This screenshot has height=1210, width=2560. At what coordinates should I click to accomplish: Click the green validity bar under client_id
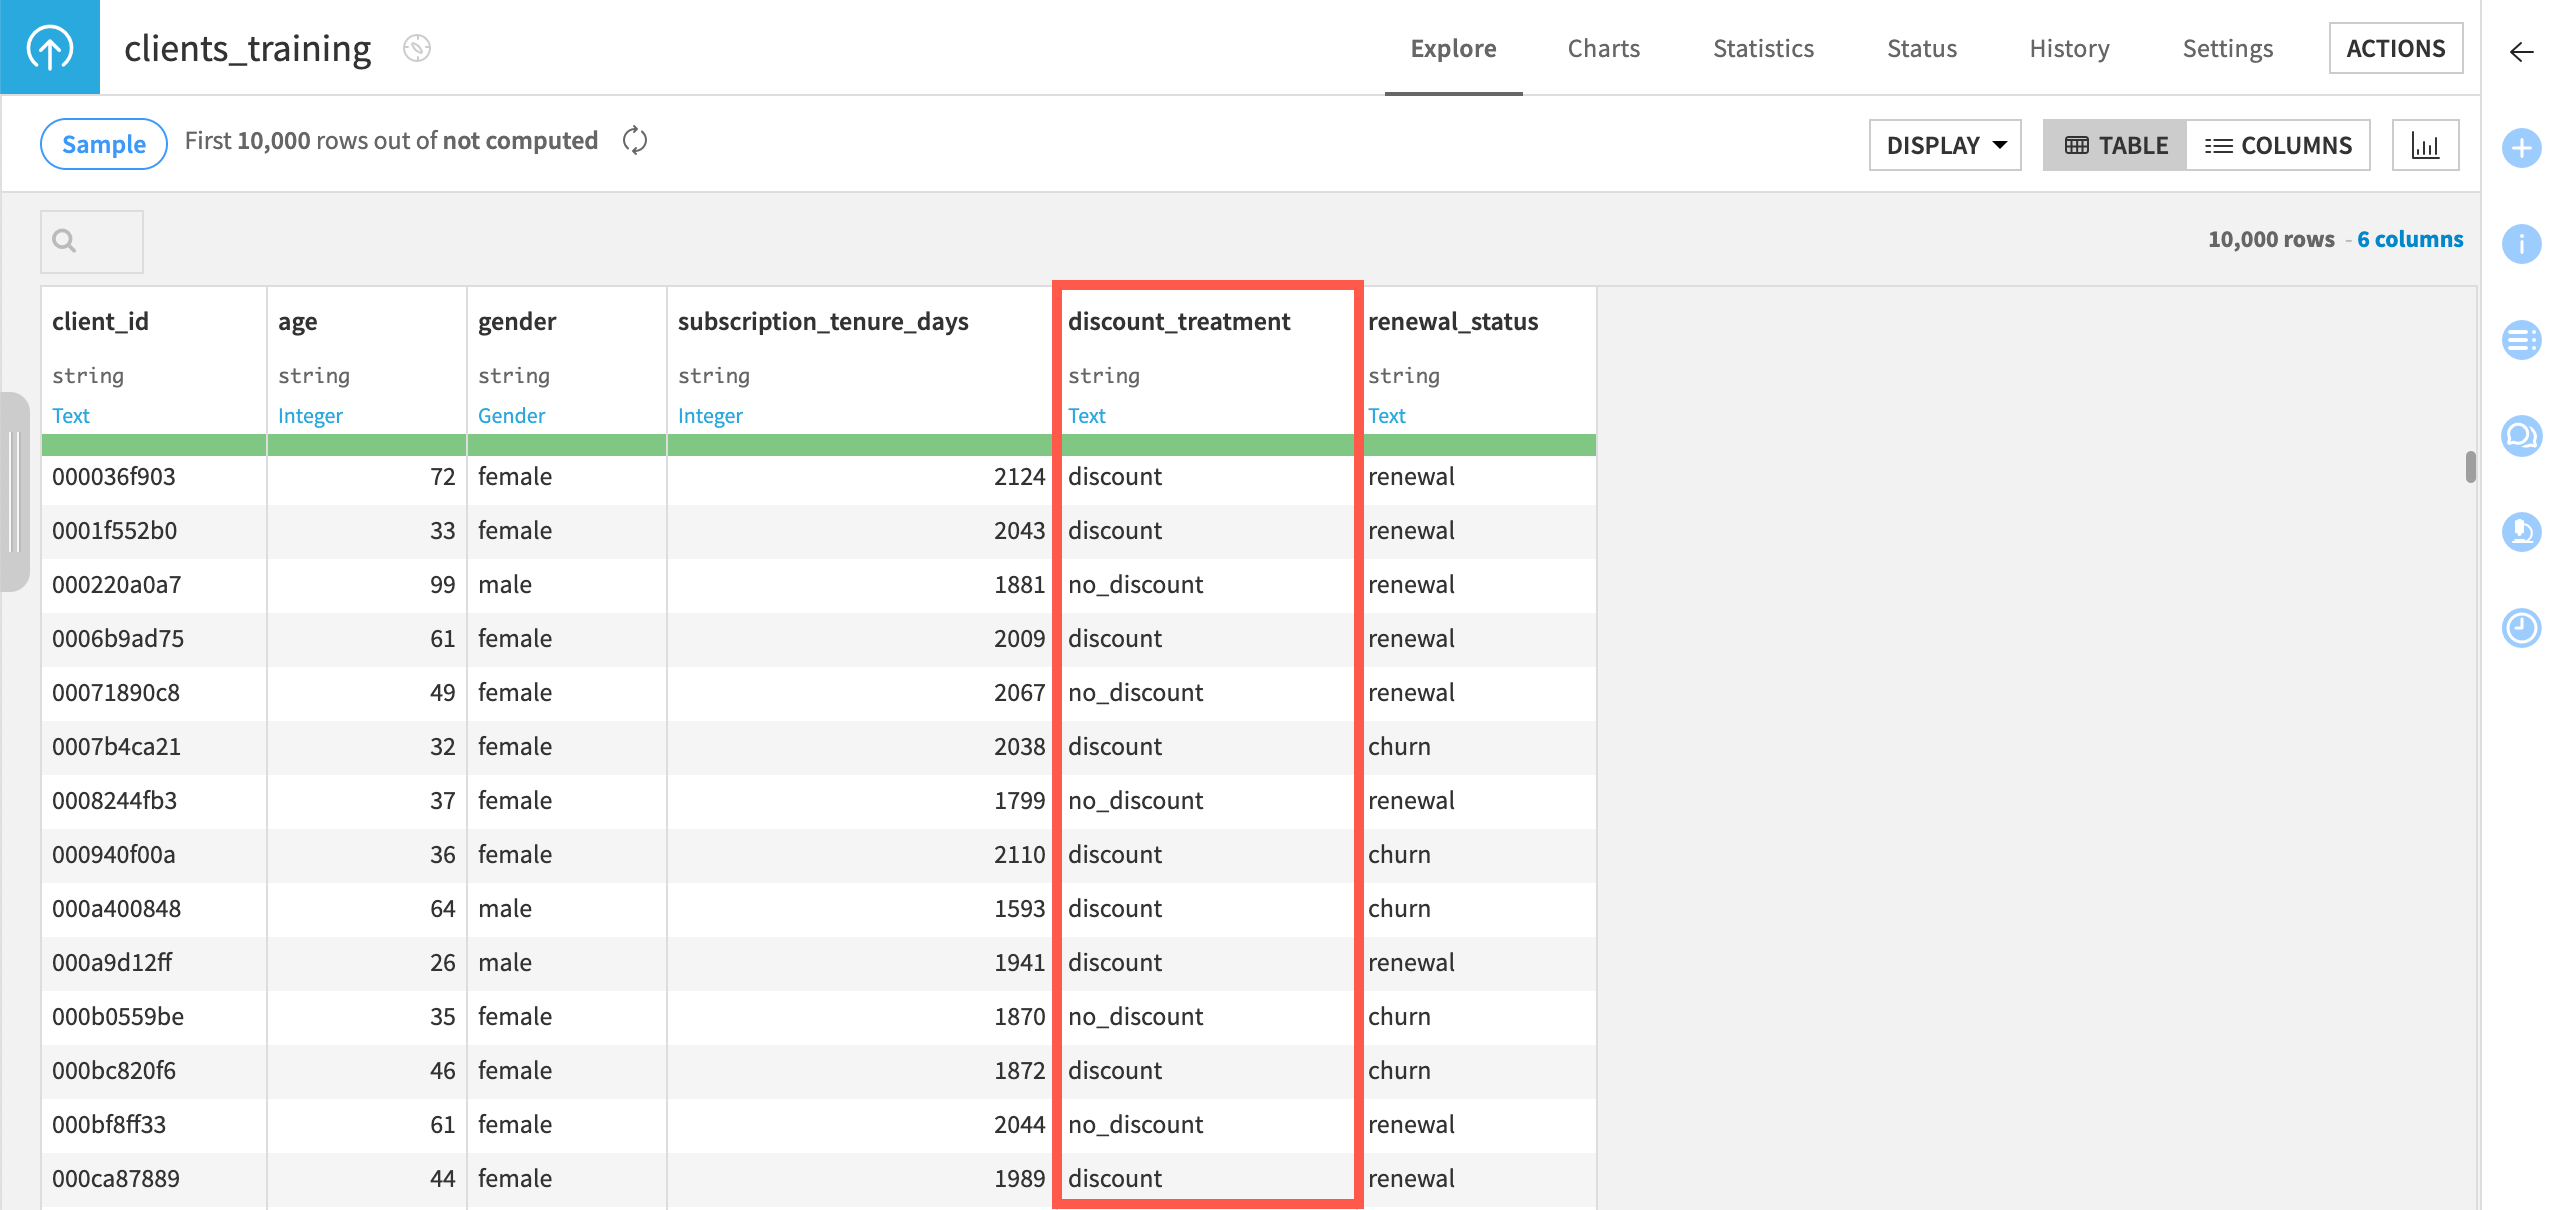(153, 444)
